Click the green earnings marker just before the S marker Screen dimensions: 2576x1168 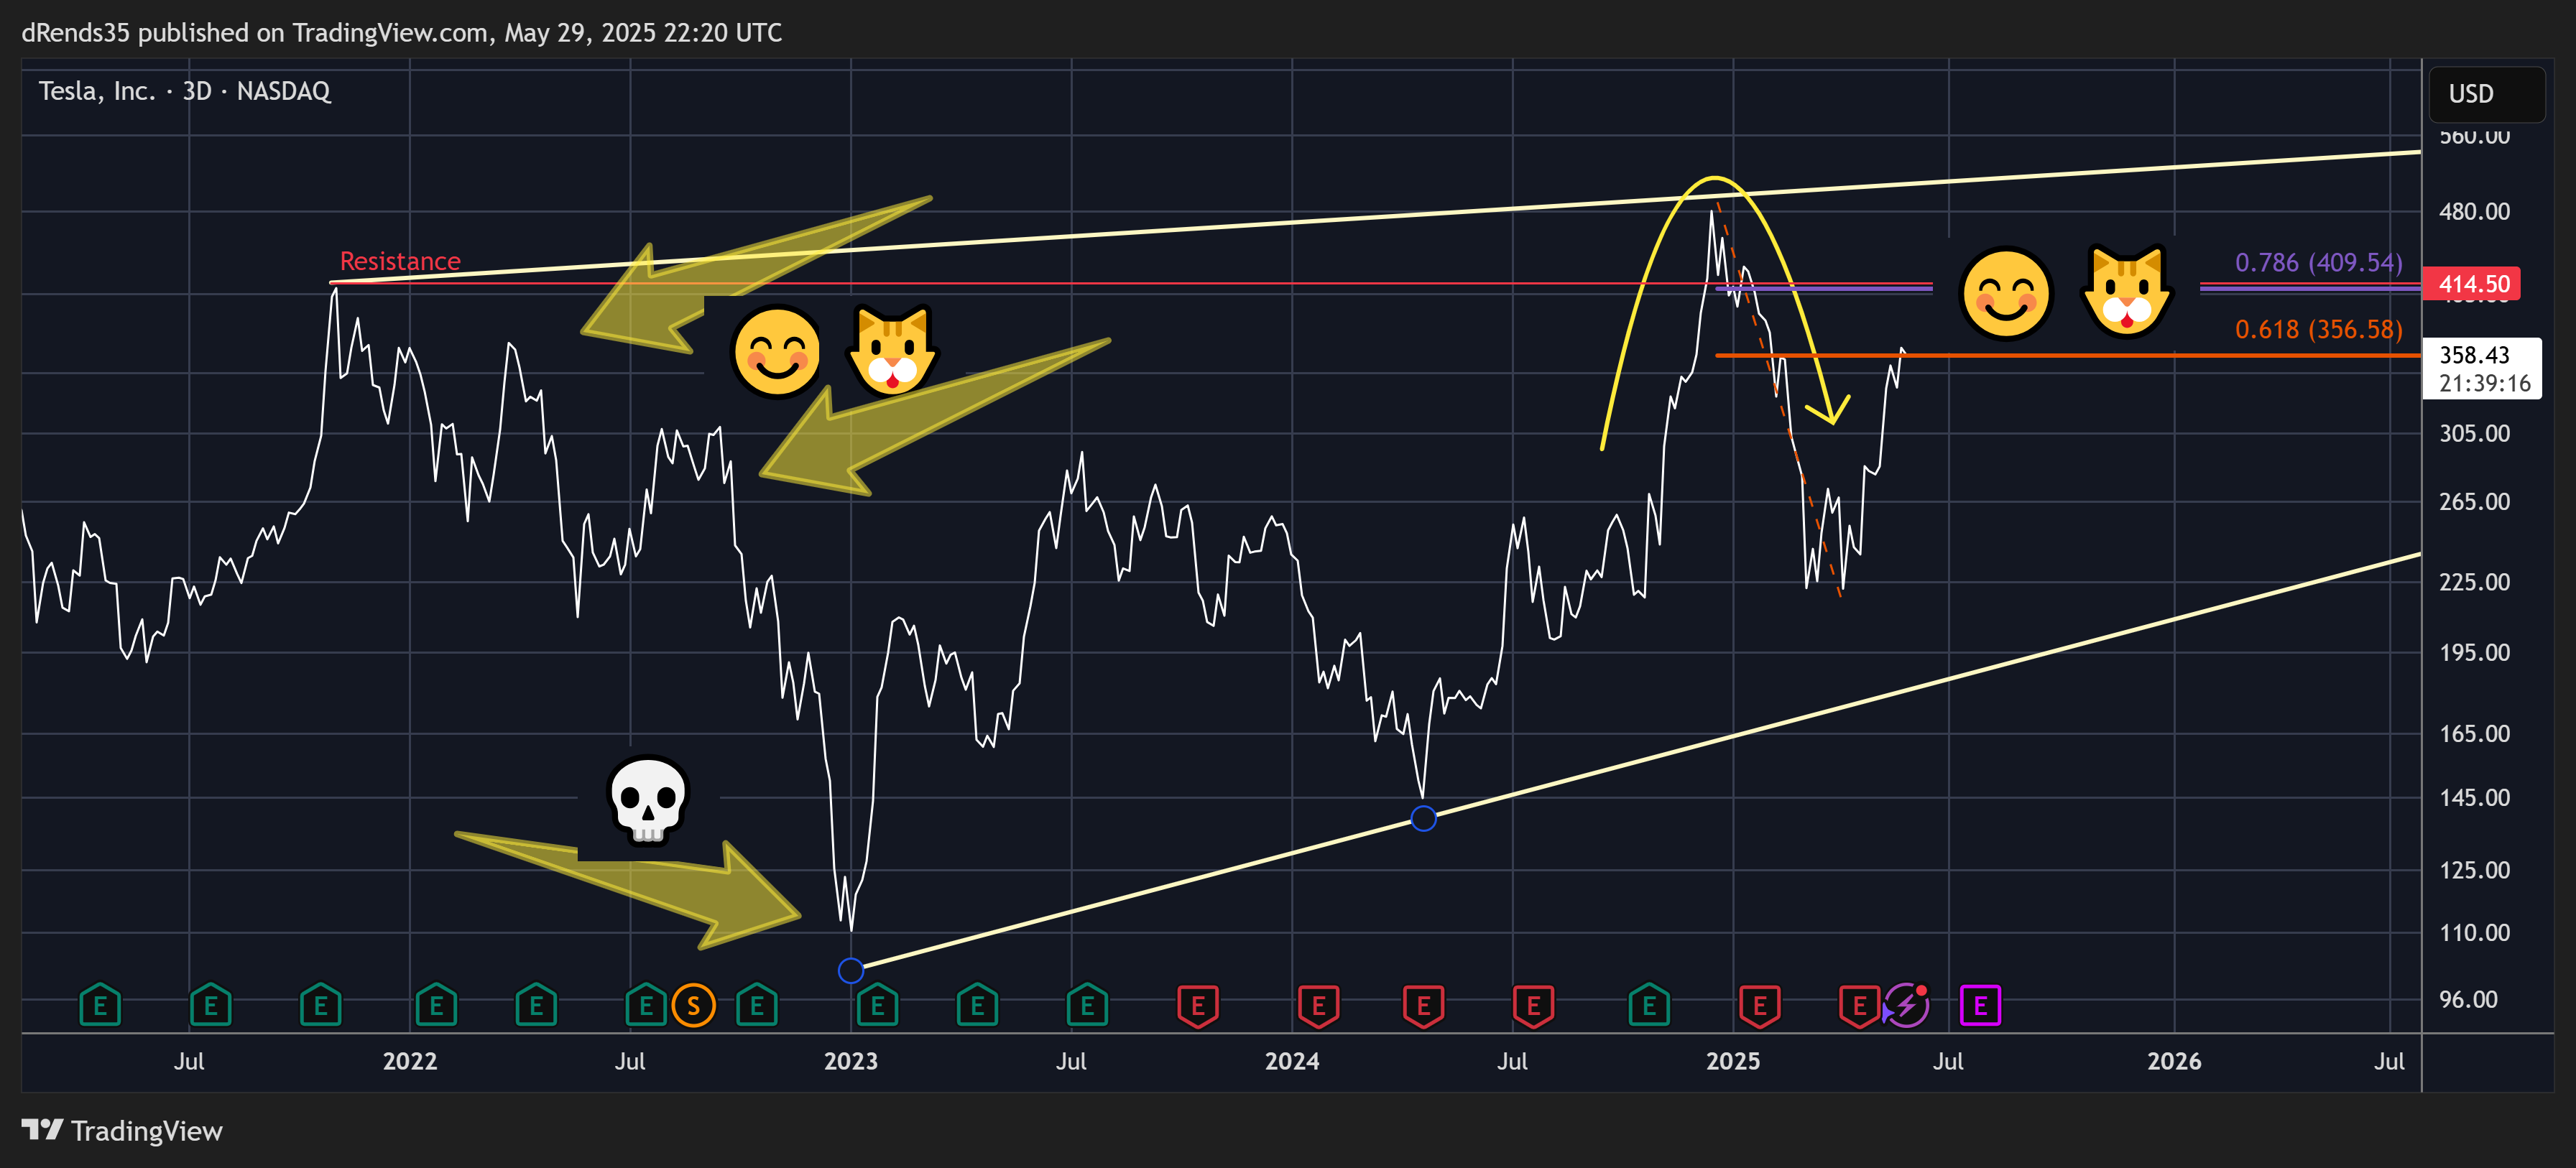coord(646,1005)
